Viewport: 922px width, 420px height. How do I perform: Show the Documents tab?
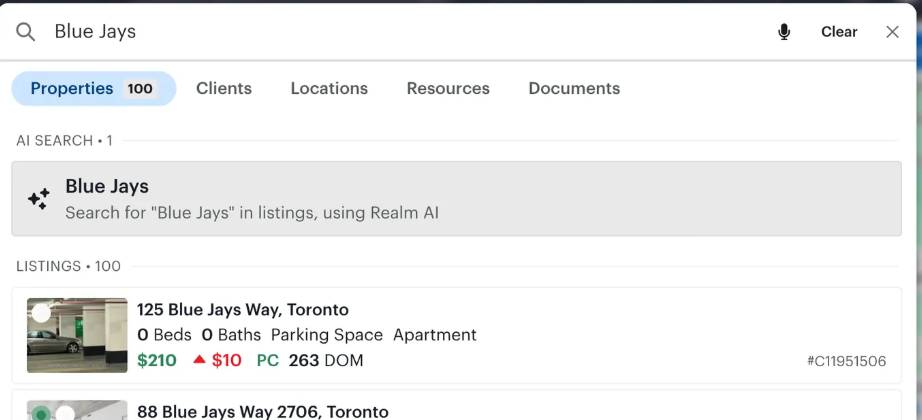(574, 89)
